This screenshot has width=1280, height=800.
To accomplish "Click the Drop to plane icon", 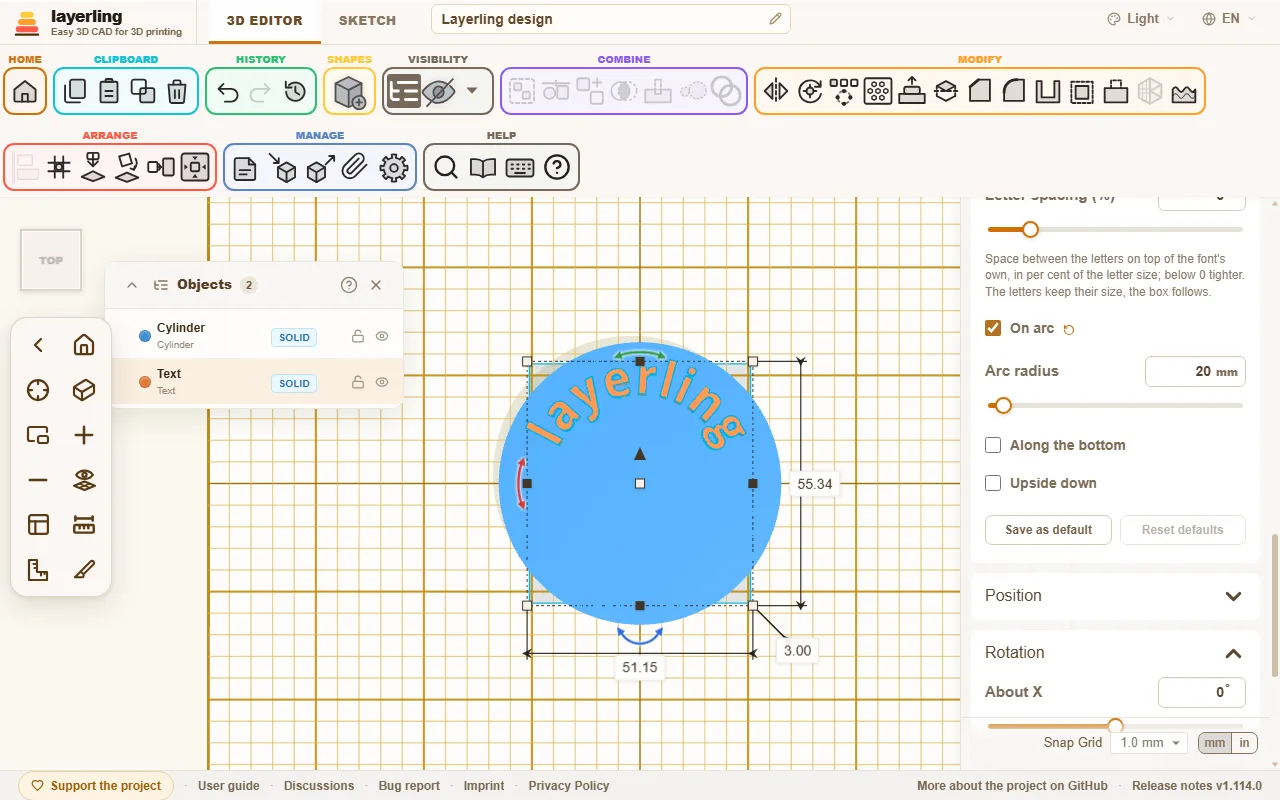I will [93, 167].
